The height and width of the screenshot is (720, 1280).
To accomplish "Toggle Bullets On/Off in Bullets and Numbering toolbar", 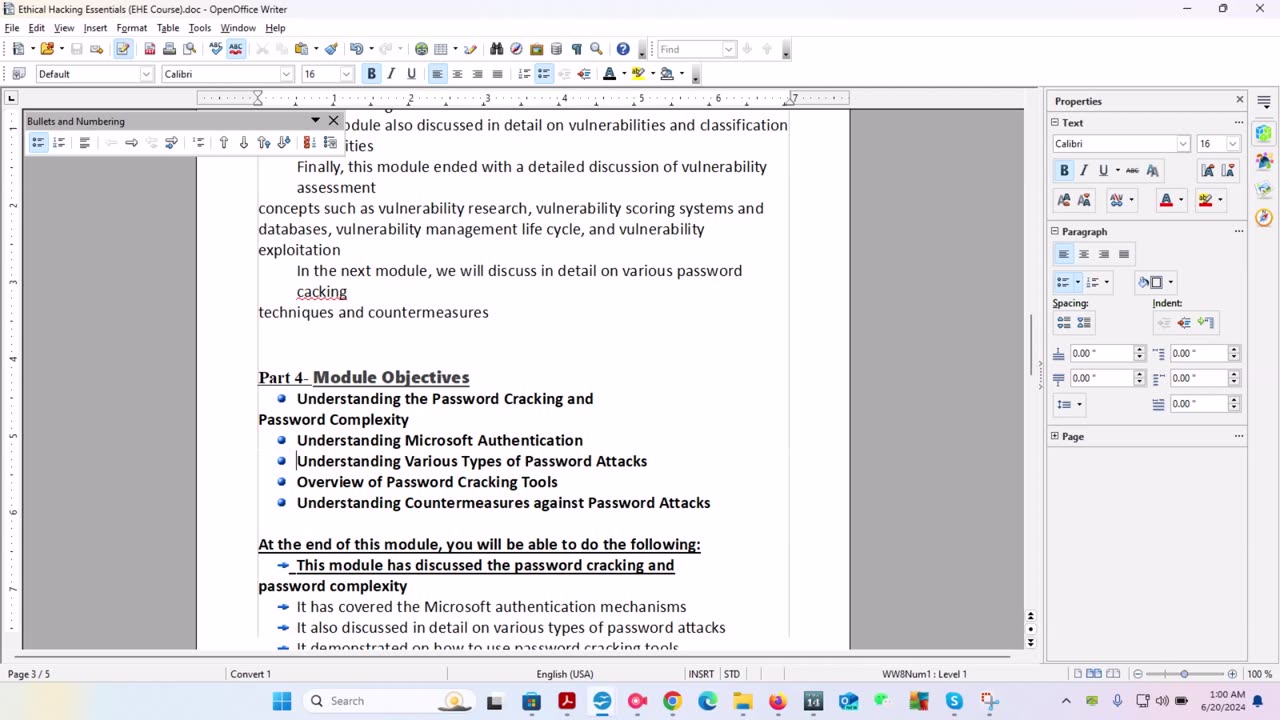I will (x=38, y=143).
